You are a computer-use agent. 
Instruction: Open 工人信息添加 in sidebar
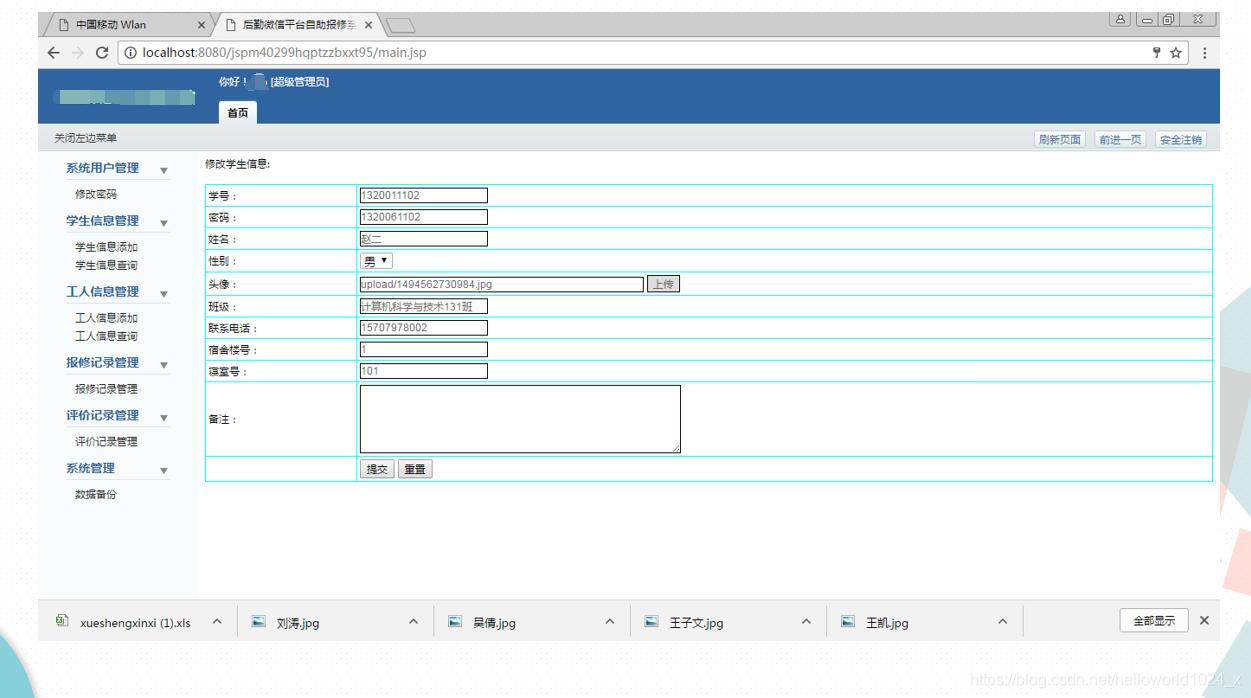[x=106, y=318]
